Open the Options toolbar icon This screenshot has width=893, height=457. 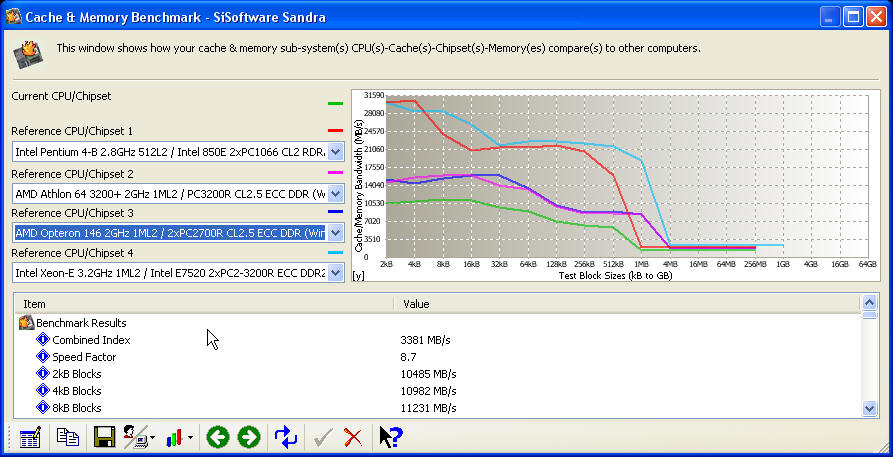pos(30,438)
